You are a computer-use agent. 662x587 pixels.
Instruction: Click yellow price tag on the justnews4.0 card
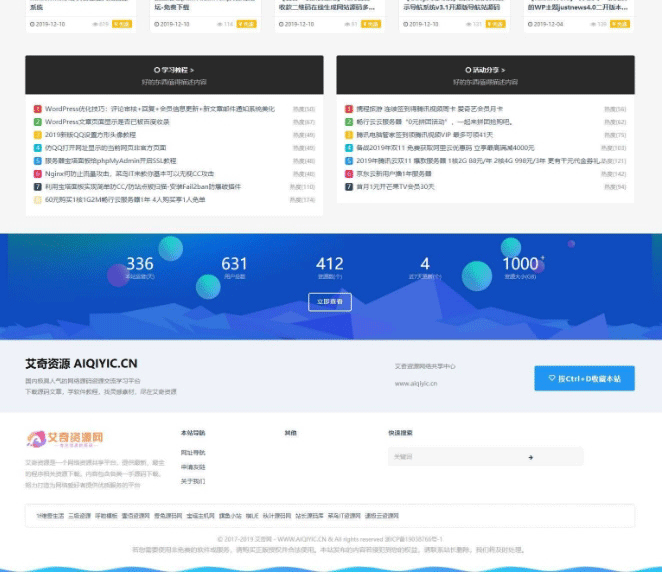coord(620,24)
